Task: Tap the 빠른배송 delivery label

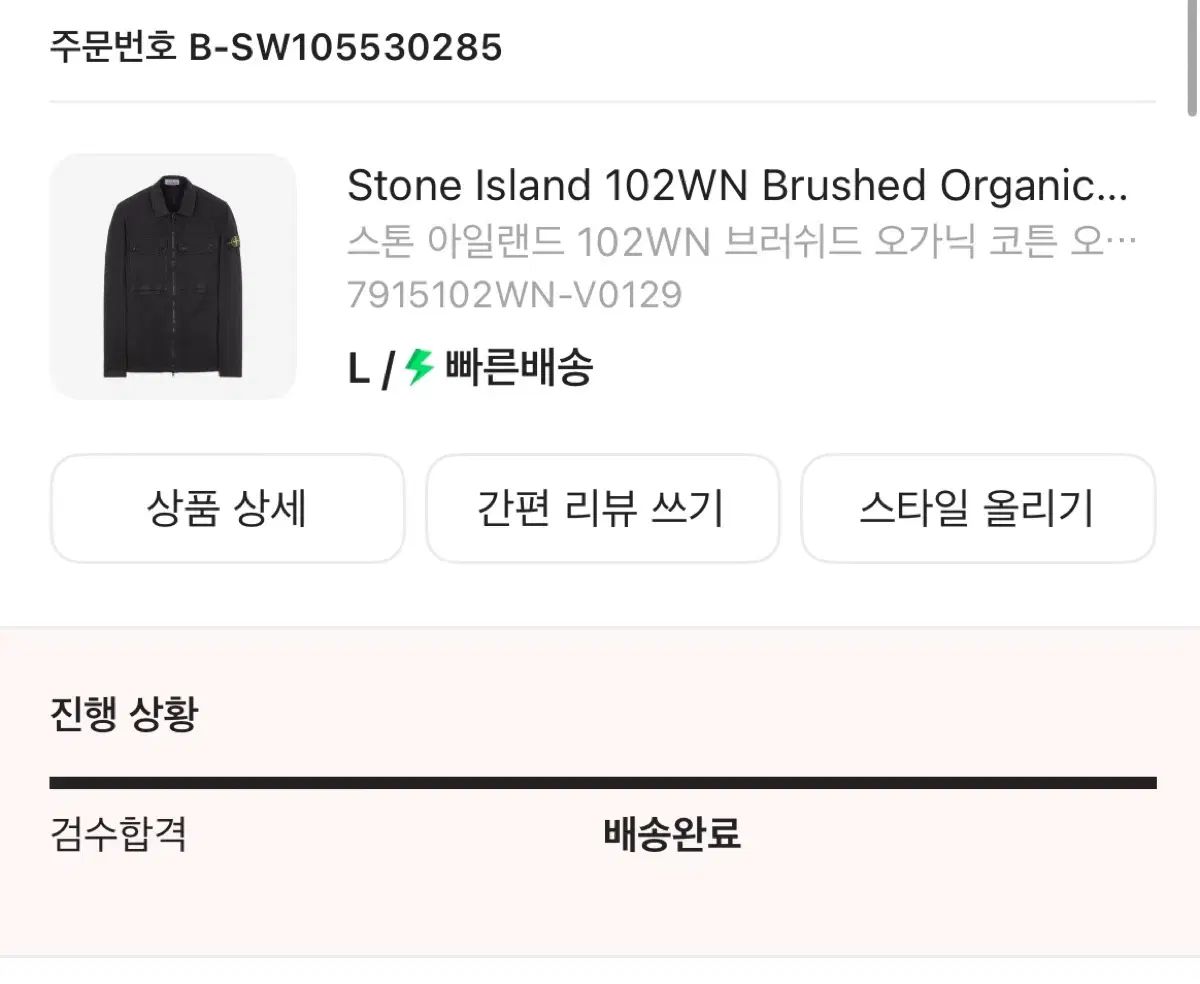Action: (x=519, y=368)
